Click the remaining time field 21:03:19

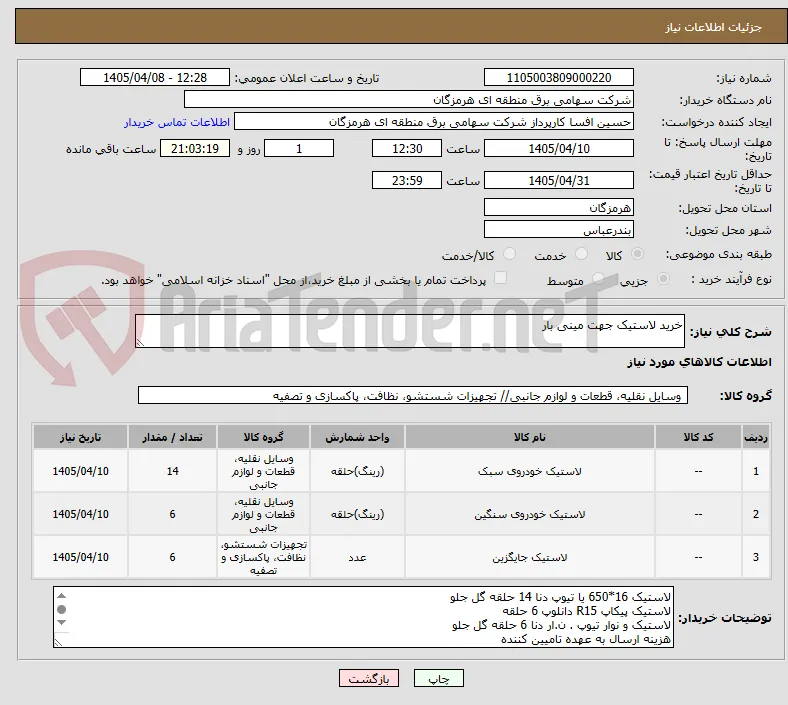[x=195, y=149]
